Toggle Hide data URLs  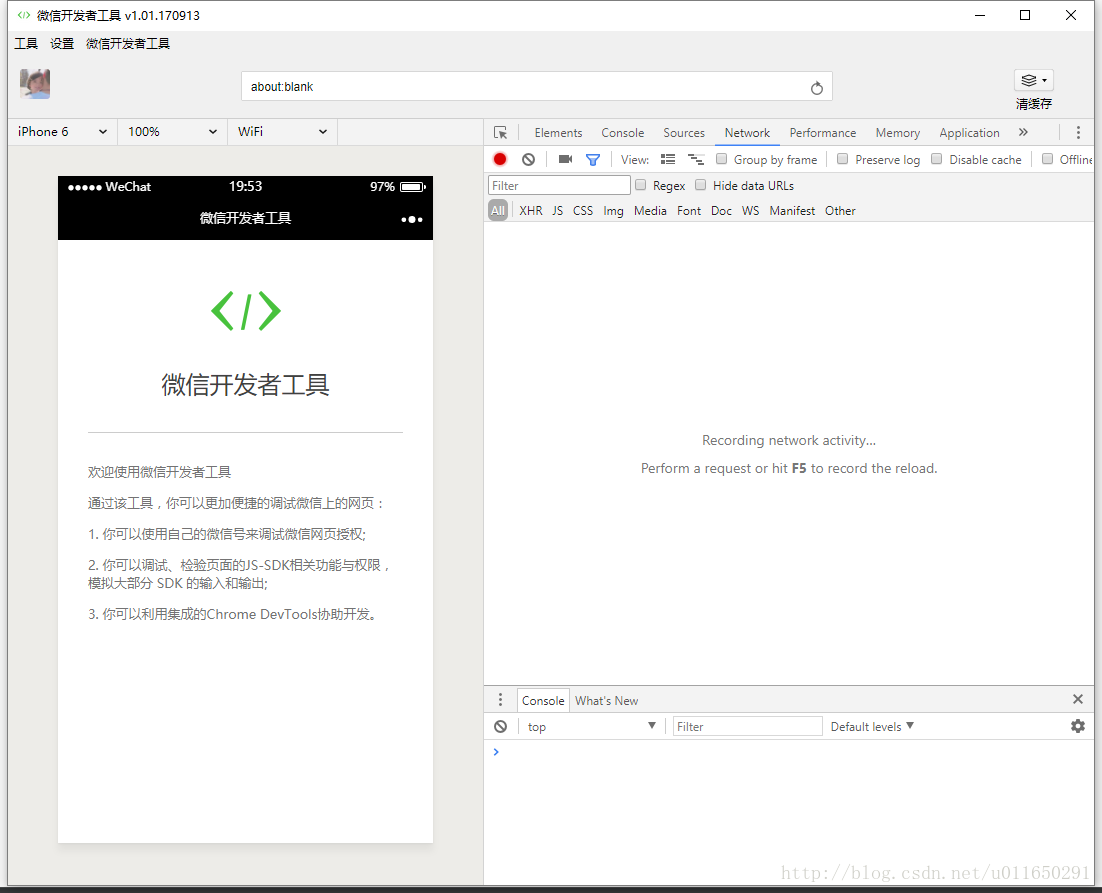(x=700, y=185)
